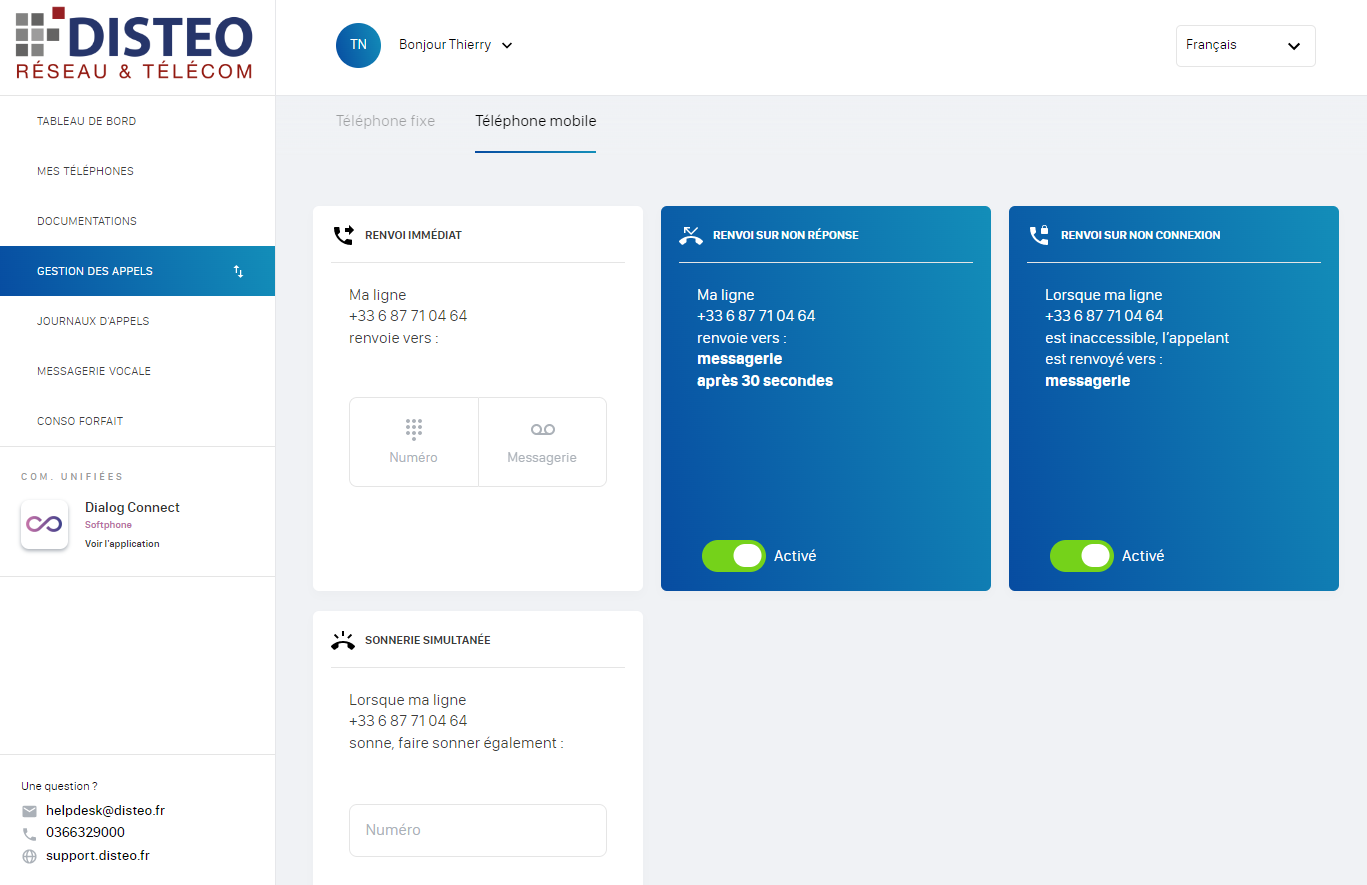Open Conso forfait in sidebar

137,421
